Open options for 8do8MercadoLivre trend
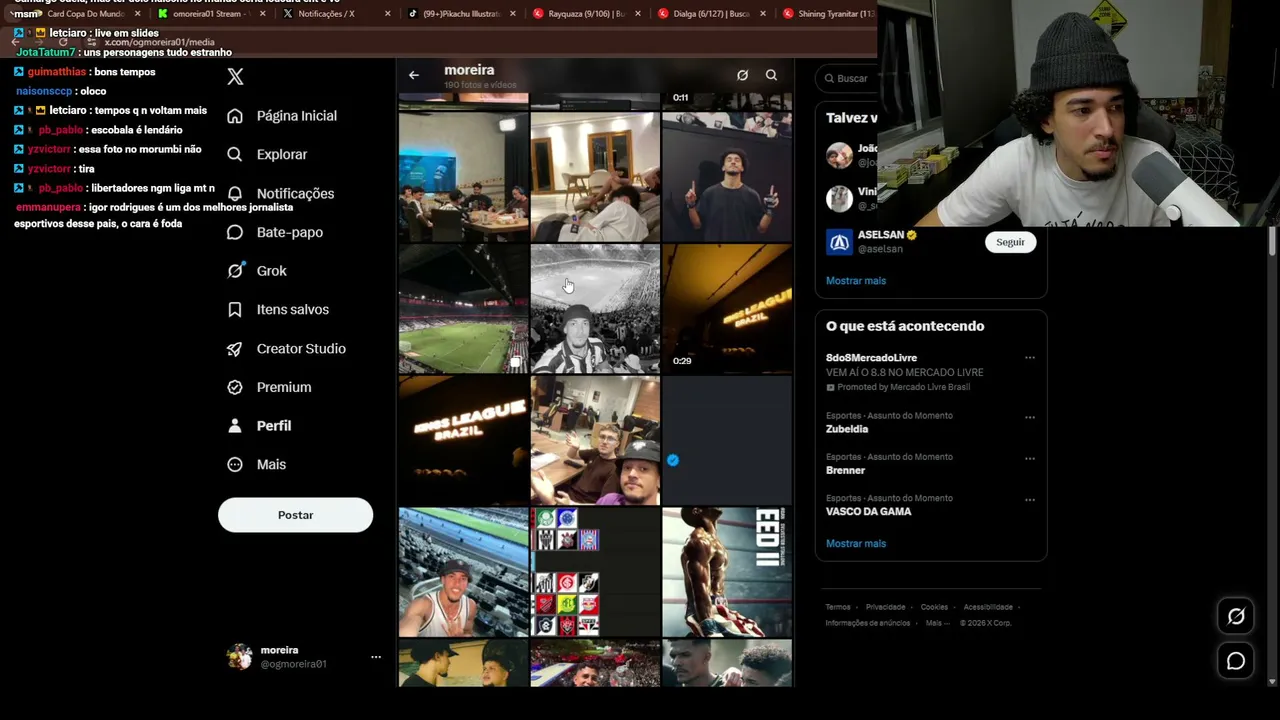The height and width of the screenshot is (720, 1280). [1030, 358]
